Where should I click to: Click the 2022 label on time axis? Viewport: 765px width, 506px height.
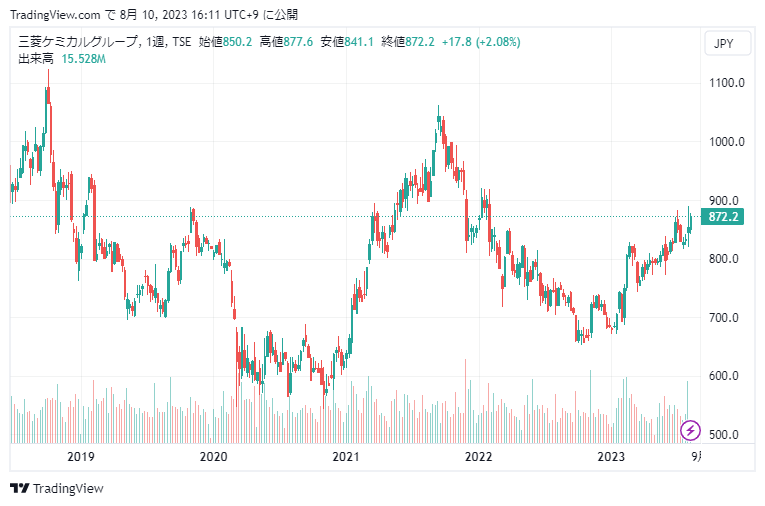pyautogui.click(x=479, y=457)
